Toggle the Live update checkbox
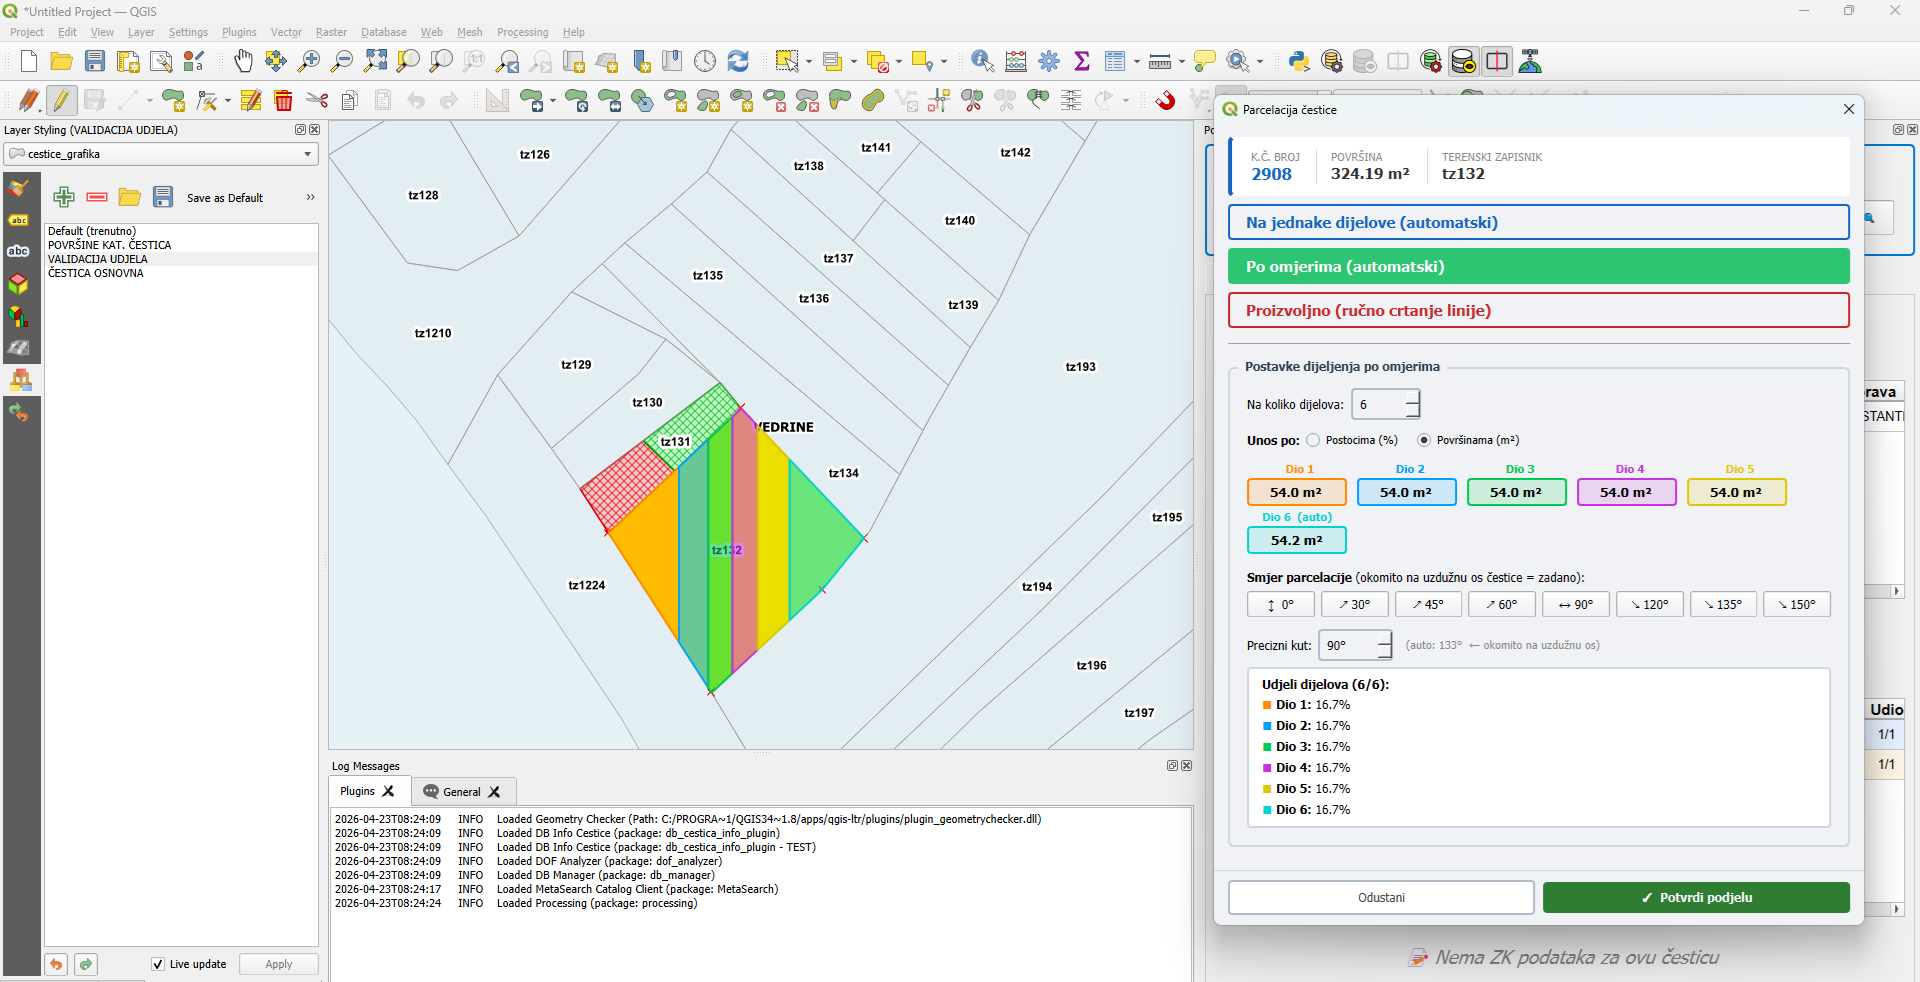 click(158, 964)
